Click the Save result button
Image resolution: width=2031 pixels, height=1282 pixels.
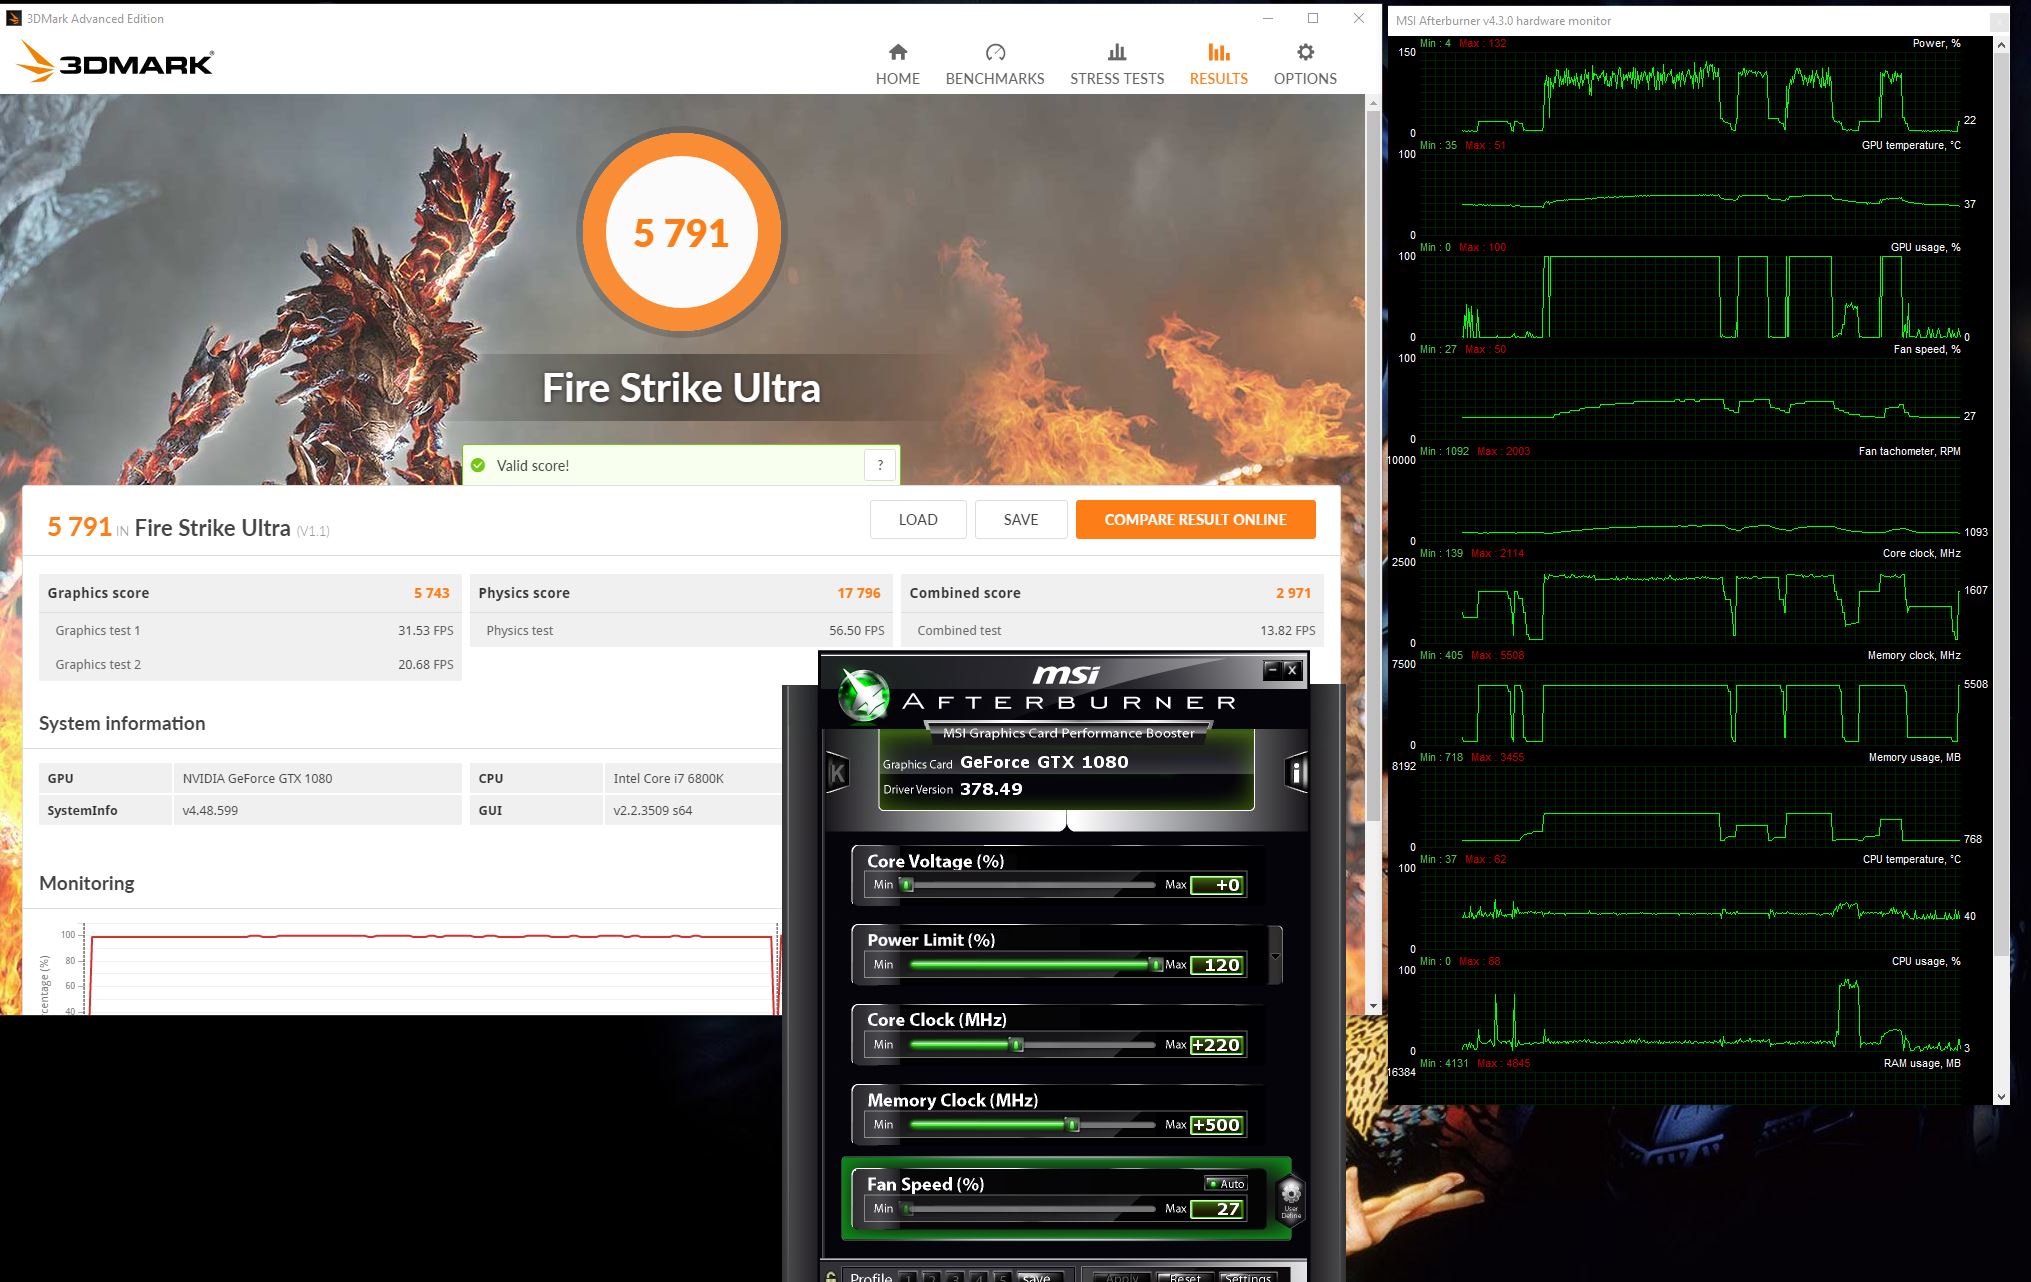pos(1020,520)
